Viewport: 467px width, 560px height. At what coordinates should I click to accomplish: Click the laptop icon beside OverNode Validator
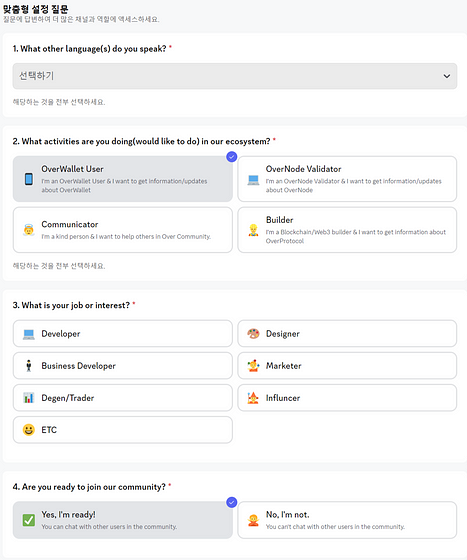point(253,180)
